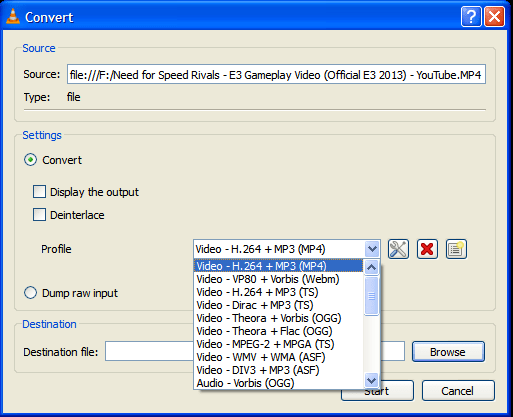Screen dimensions: 513x417
Task: Open the help question mark button
Action: pos(471,17)
